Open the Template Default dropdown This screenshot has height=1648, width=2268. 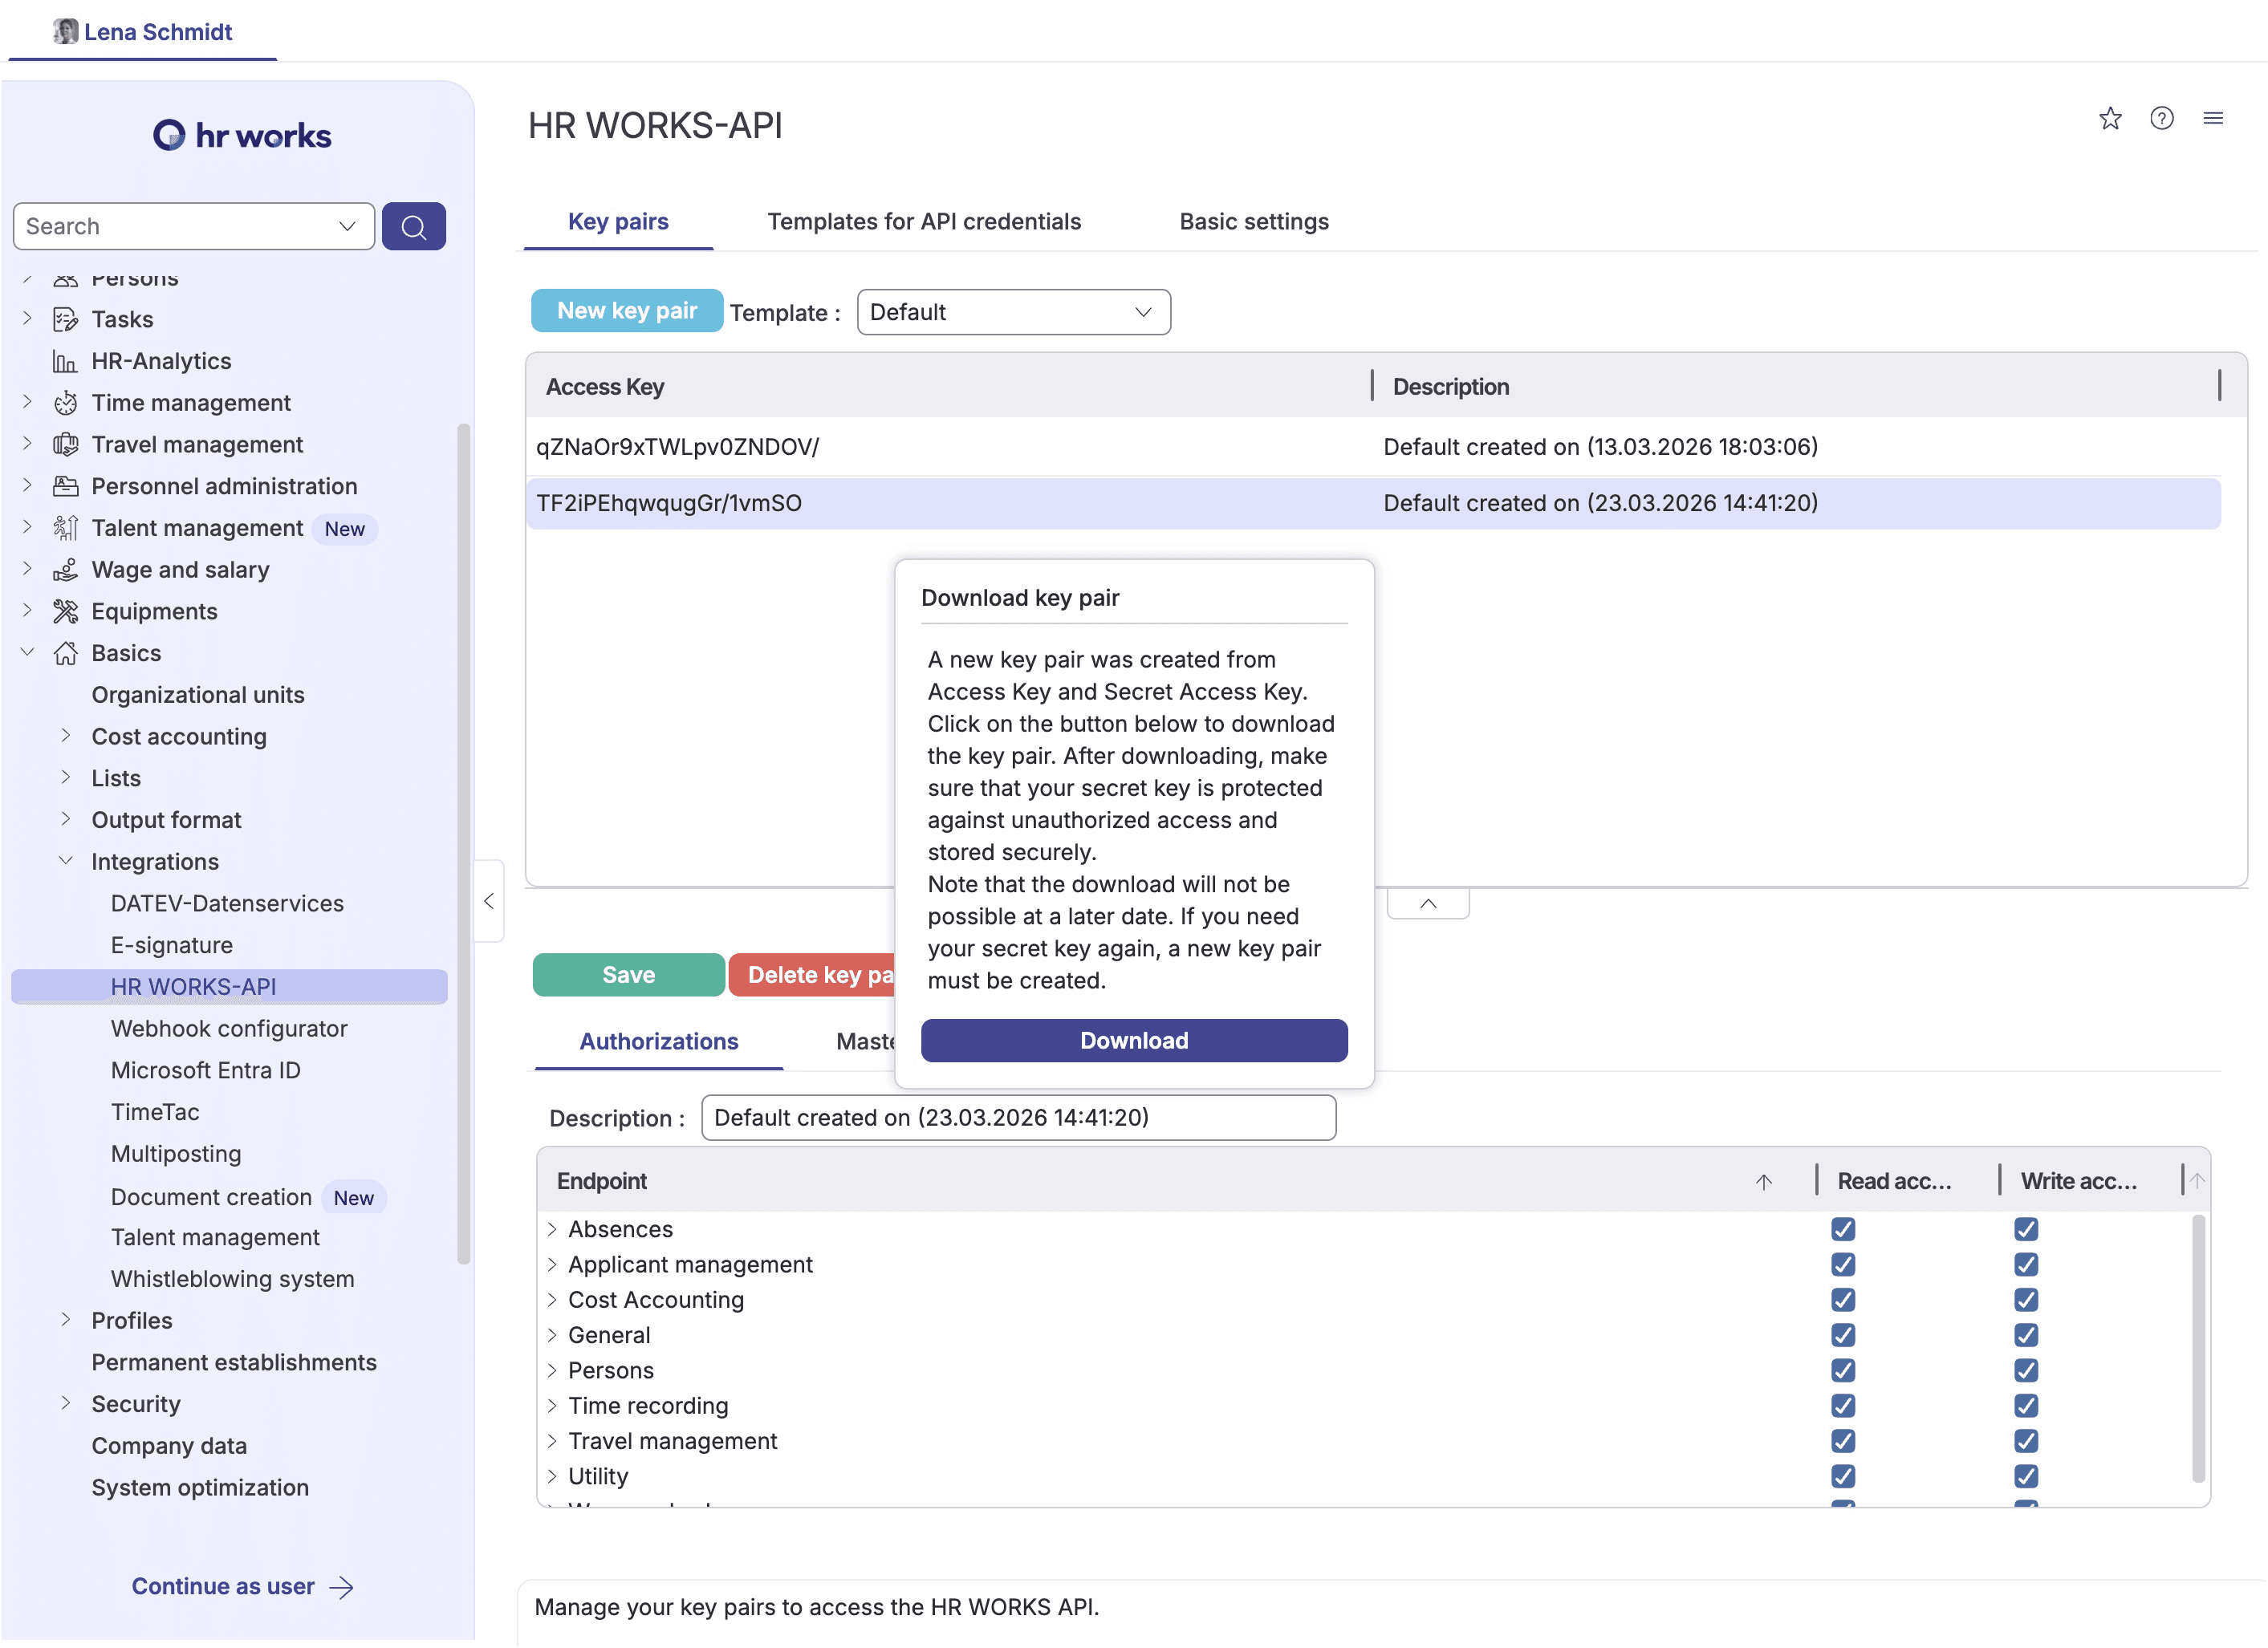[1012, 312]
